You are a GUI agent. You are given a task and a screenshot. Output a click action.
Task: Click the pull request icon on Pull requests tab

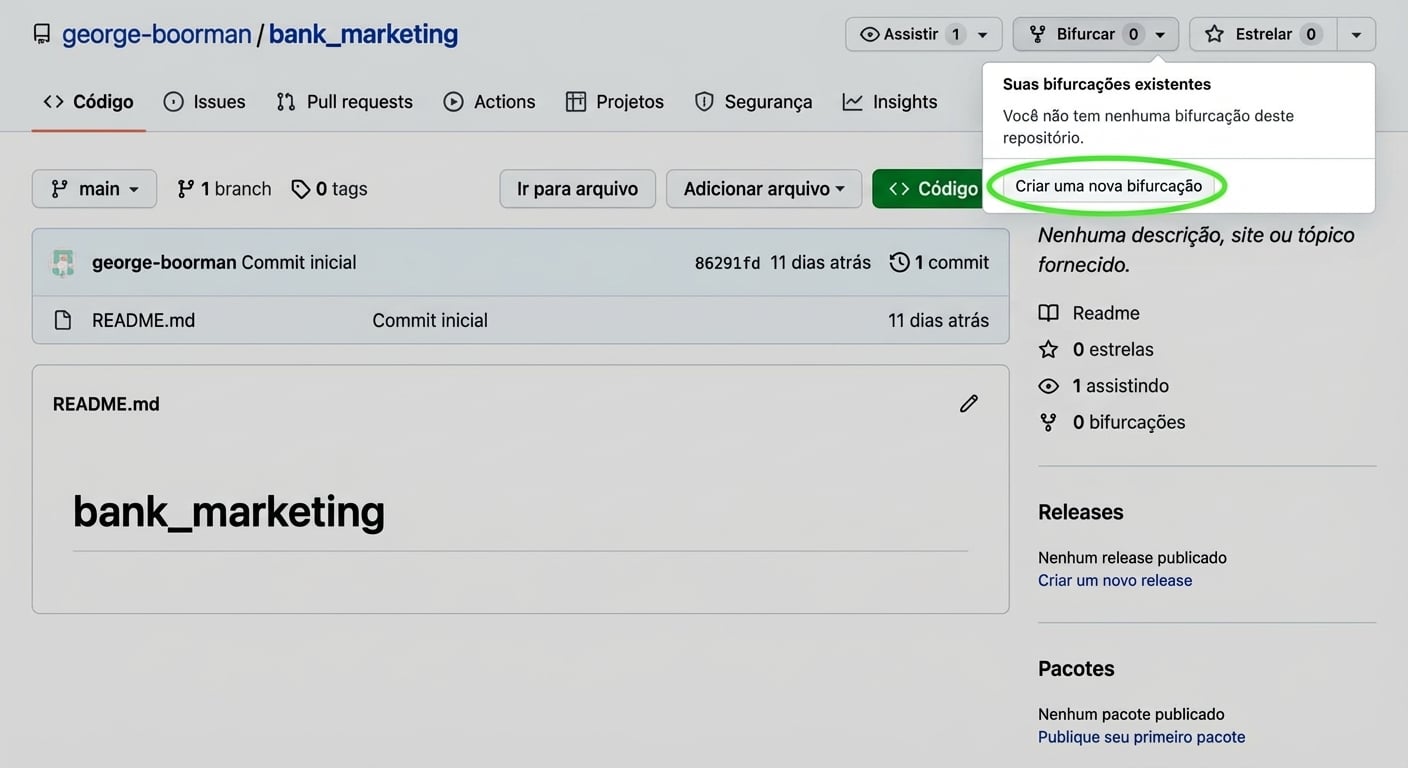click(x=286, y=102)
